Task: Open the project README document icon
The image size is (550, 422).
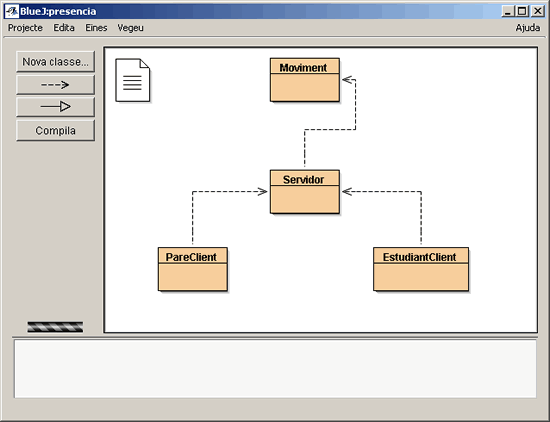Action: coord(133,80)
